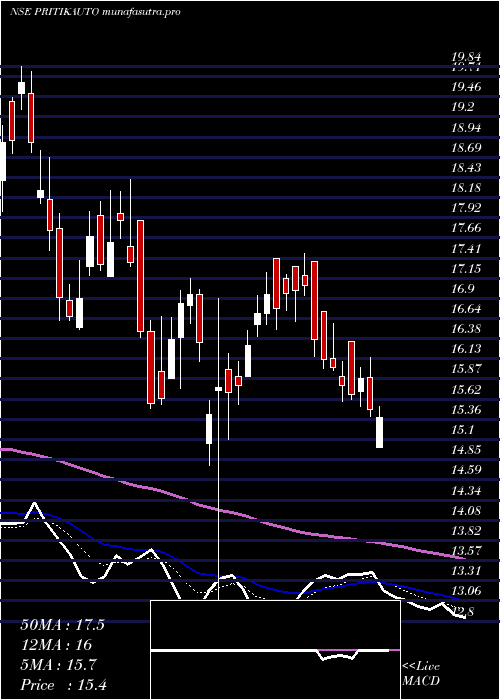500x700 pixels.
Task: Click the 13.06 price axis label
Action: click(x=466, y=592)
